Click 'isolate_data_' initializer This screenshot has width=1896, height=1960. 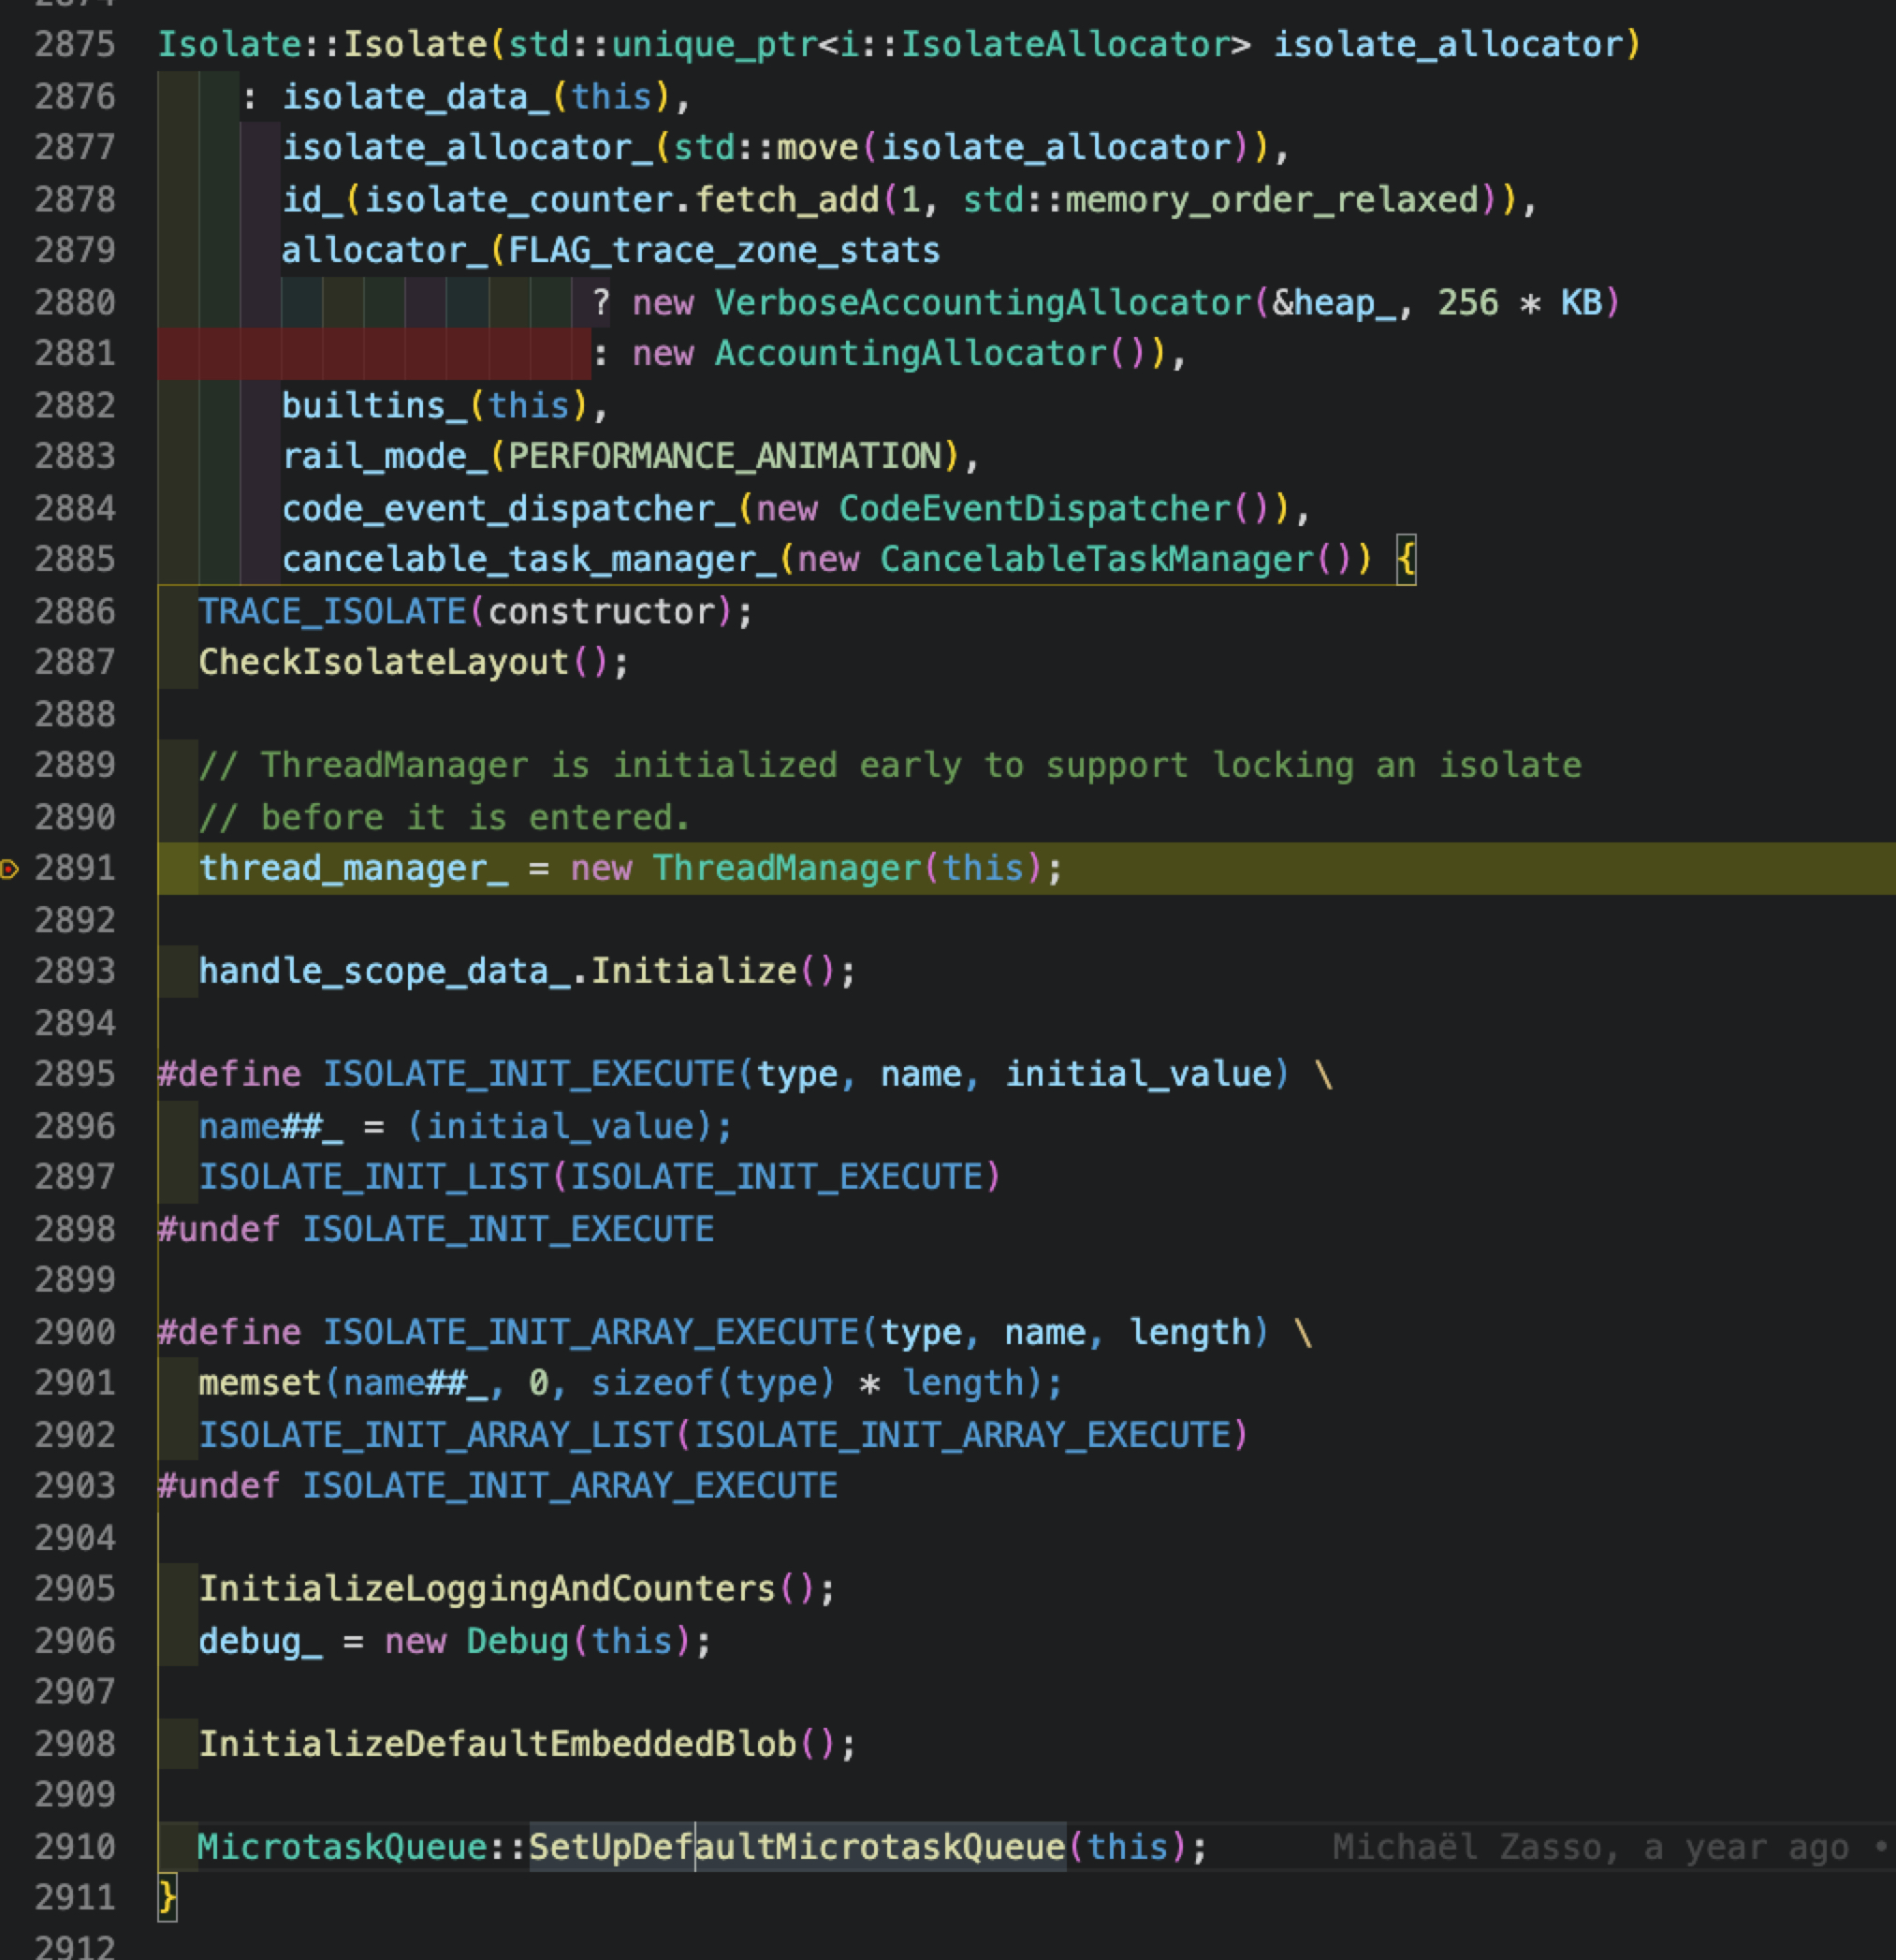click(x=416, y=97)
